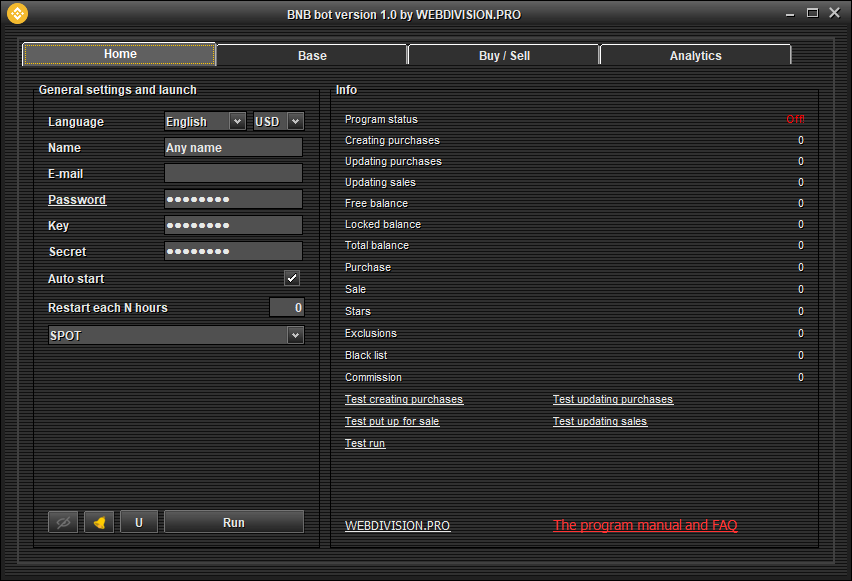Click the E-mail input field
This screenshot has height=581, width=852.
pyautogui.click(x=233, y=173)
